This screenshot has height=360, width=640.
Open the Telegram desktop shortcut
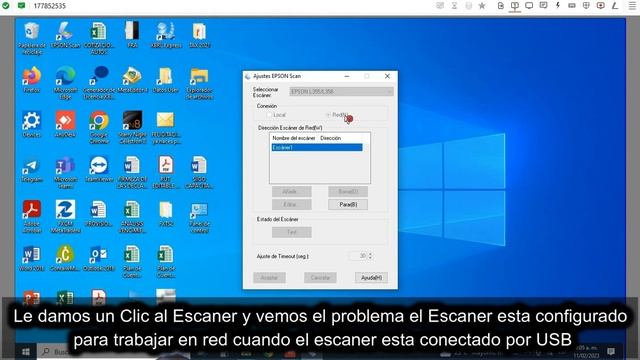(31, 169)
